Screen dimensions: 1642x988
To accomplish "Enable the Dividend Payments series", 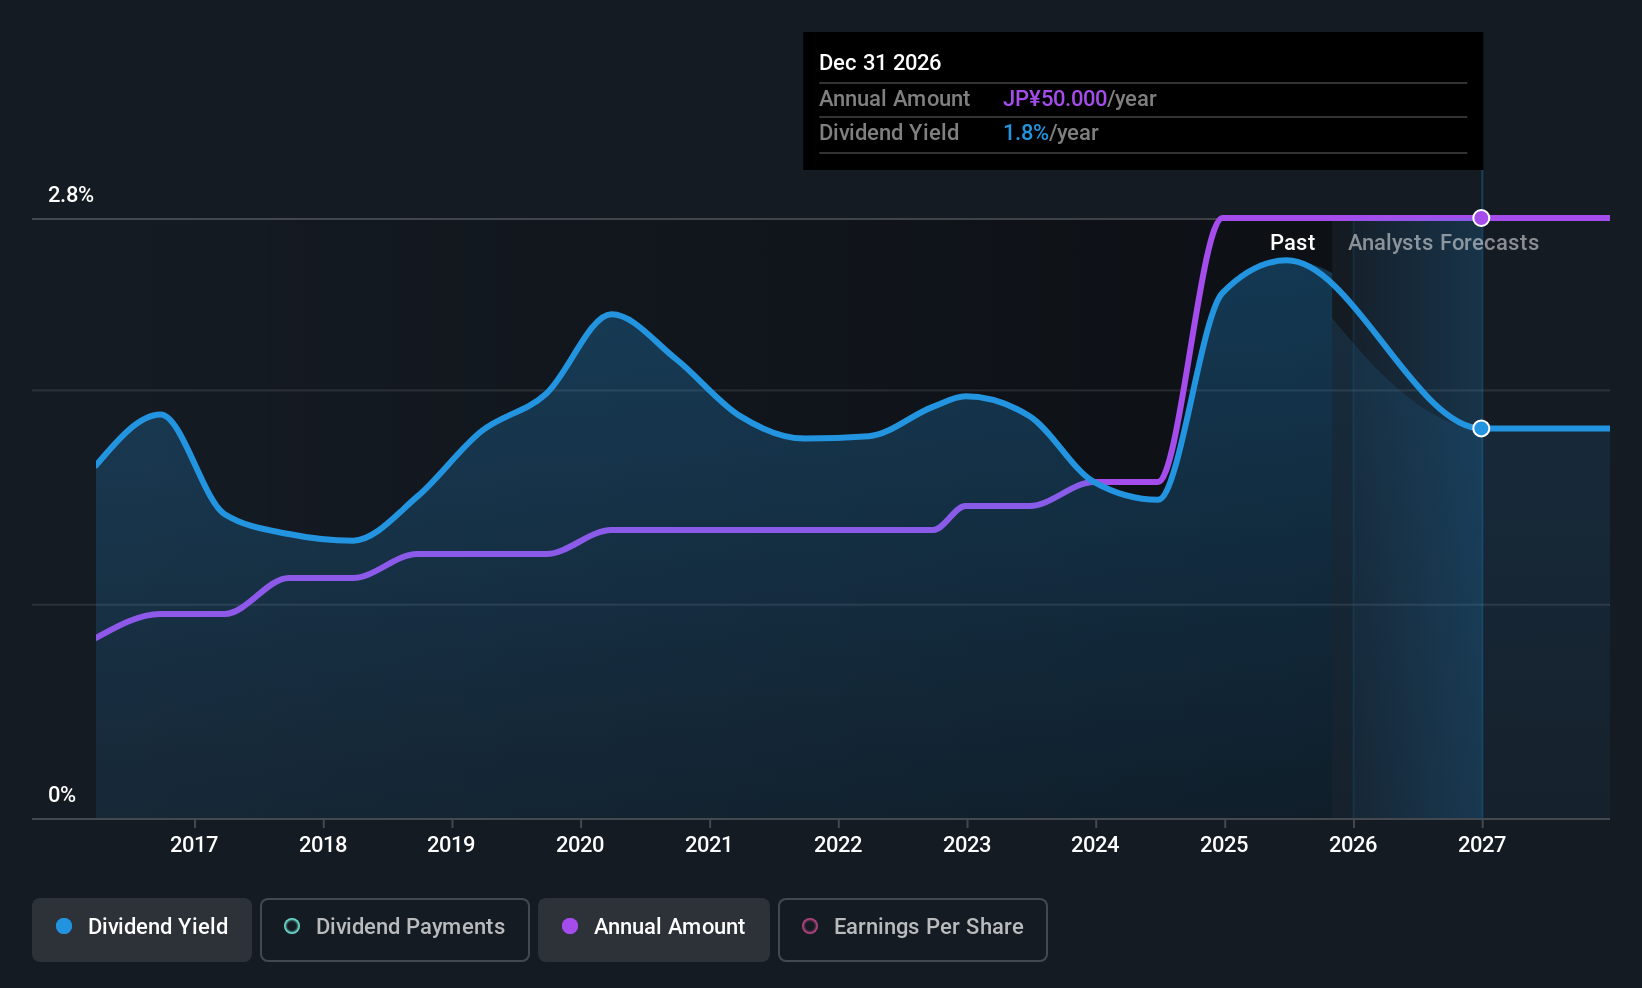I will coord(395,928).
